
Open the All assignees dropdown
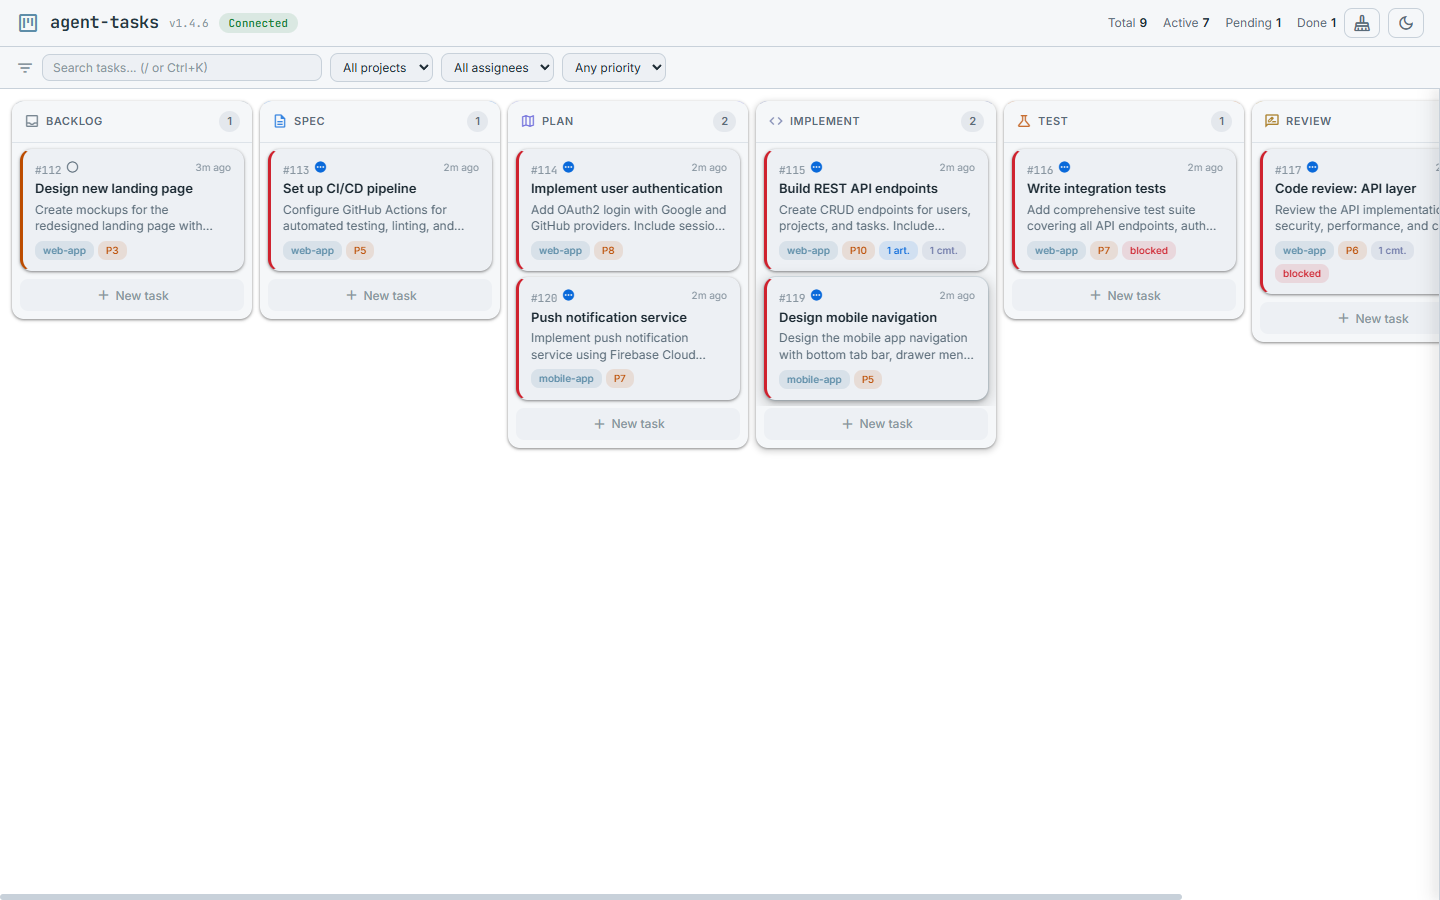(x=497, y=67)
